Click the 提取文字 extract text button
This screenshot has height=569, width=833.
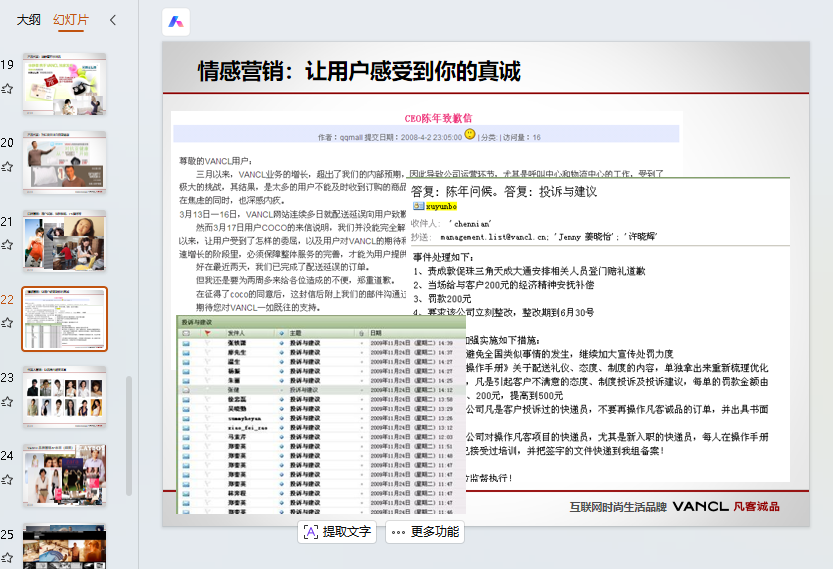[x=337, y=532]
